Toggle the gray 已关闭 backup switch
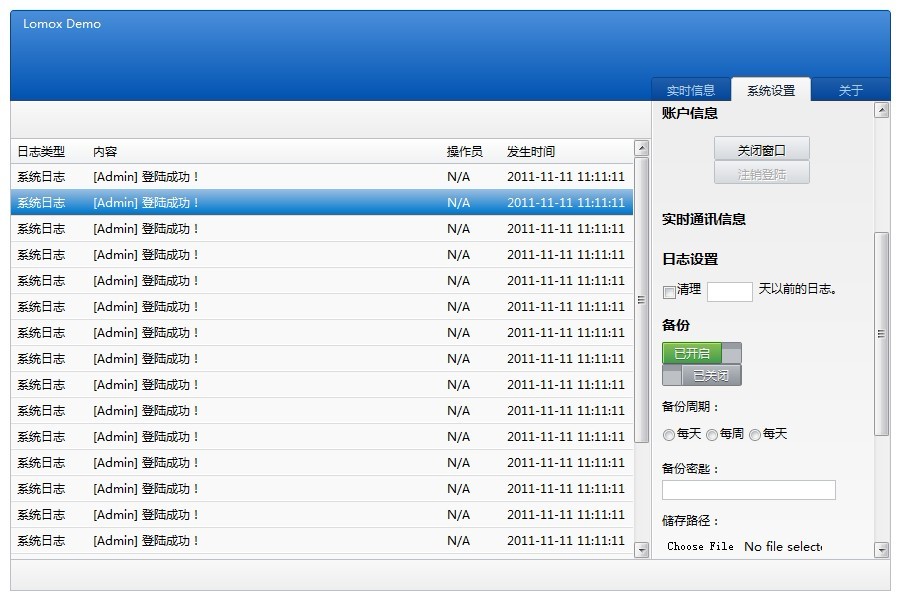The image size is (901, 601). [x=702, y=376]
